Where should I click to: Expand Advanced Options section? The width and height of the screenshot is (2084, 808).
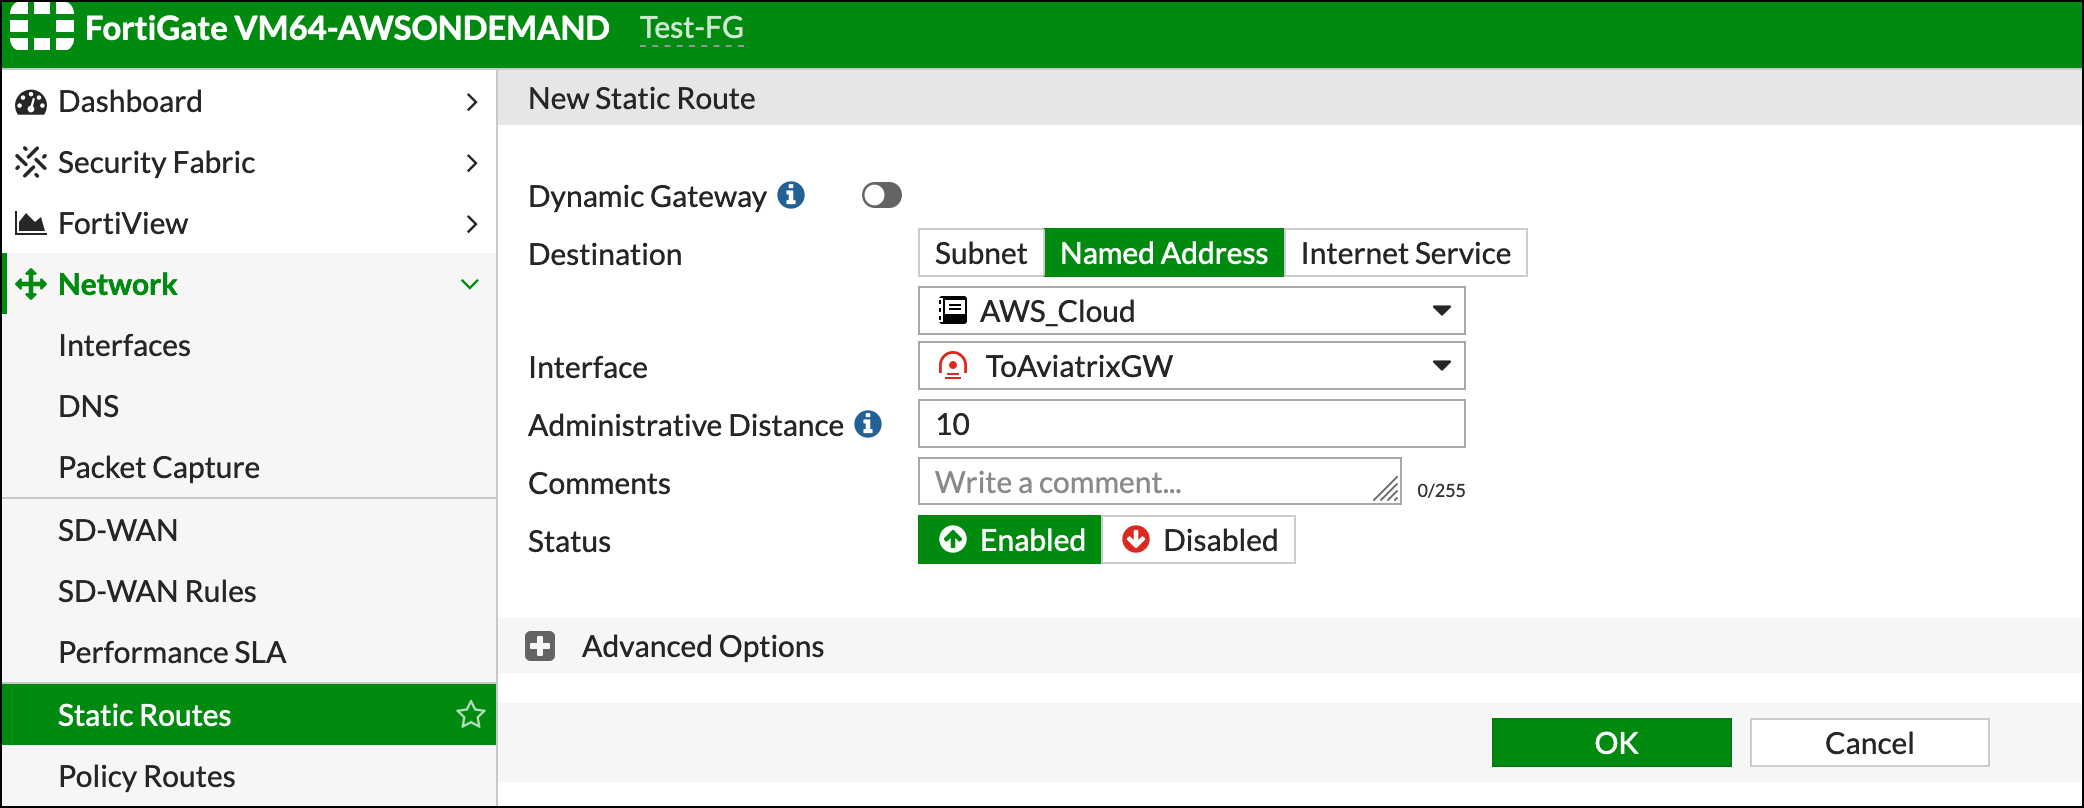tap(541, 647)
